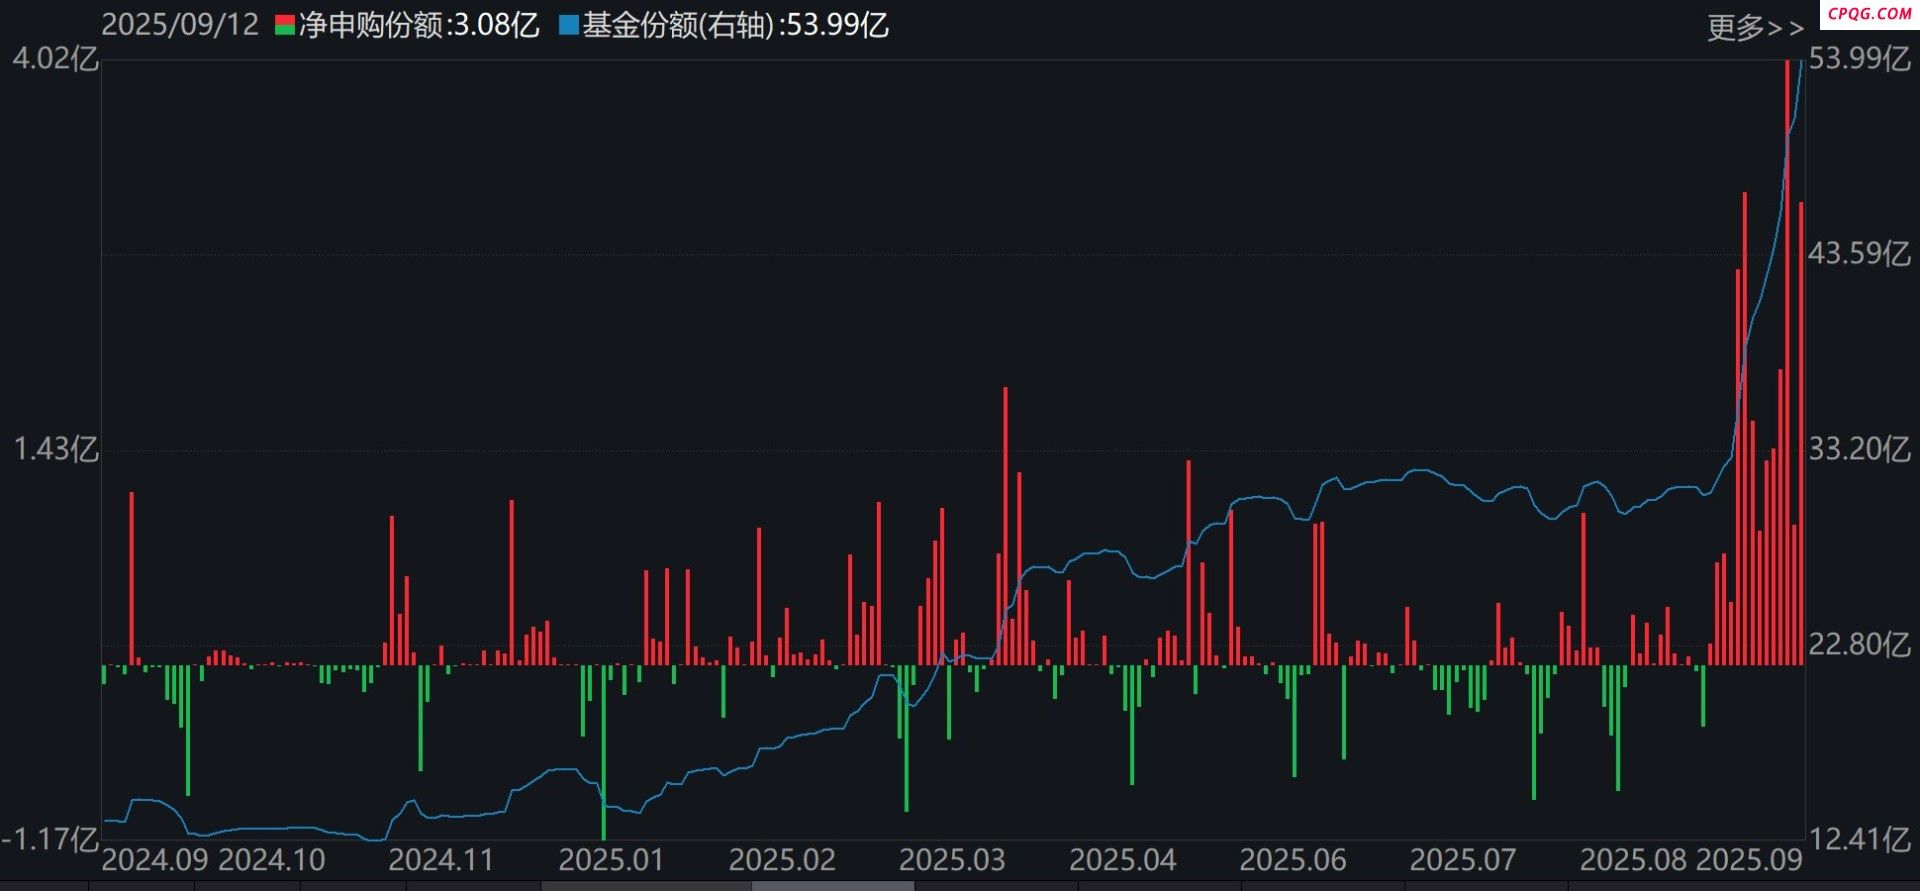Select the 净申购份额:3.08亿 legend label

click(x=419, y=25)
